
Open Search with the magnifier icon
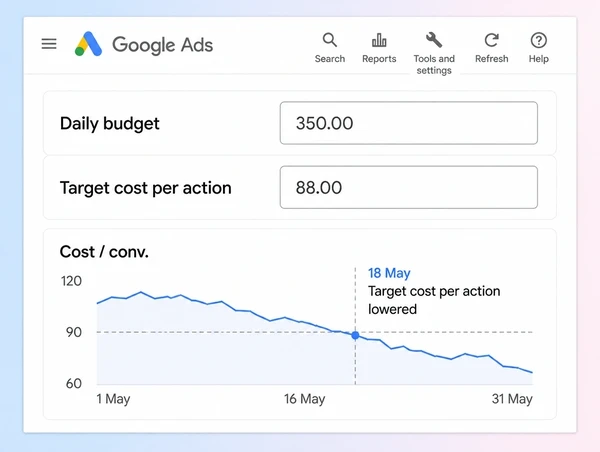pos(329,40)
